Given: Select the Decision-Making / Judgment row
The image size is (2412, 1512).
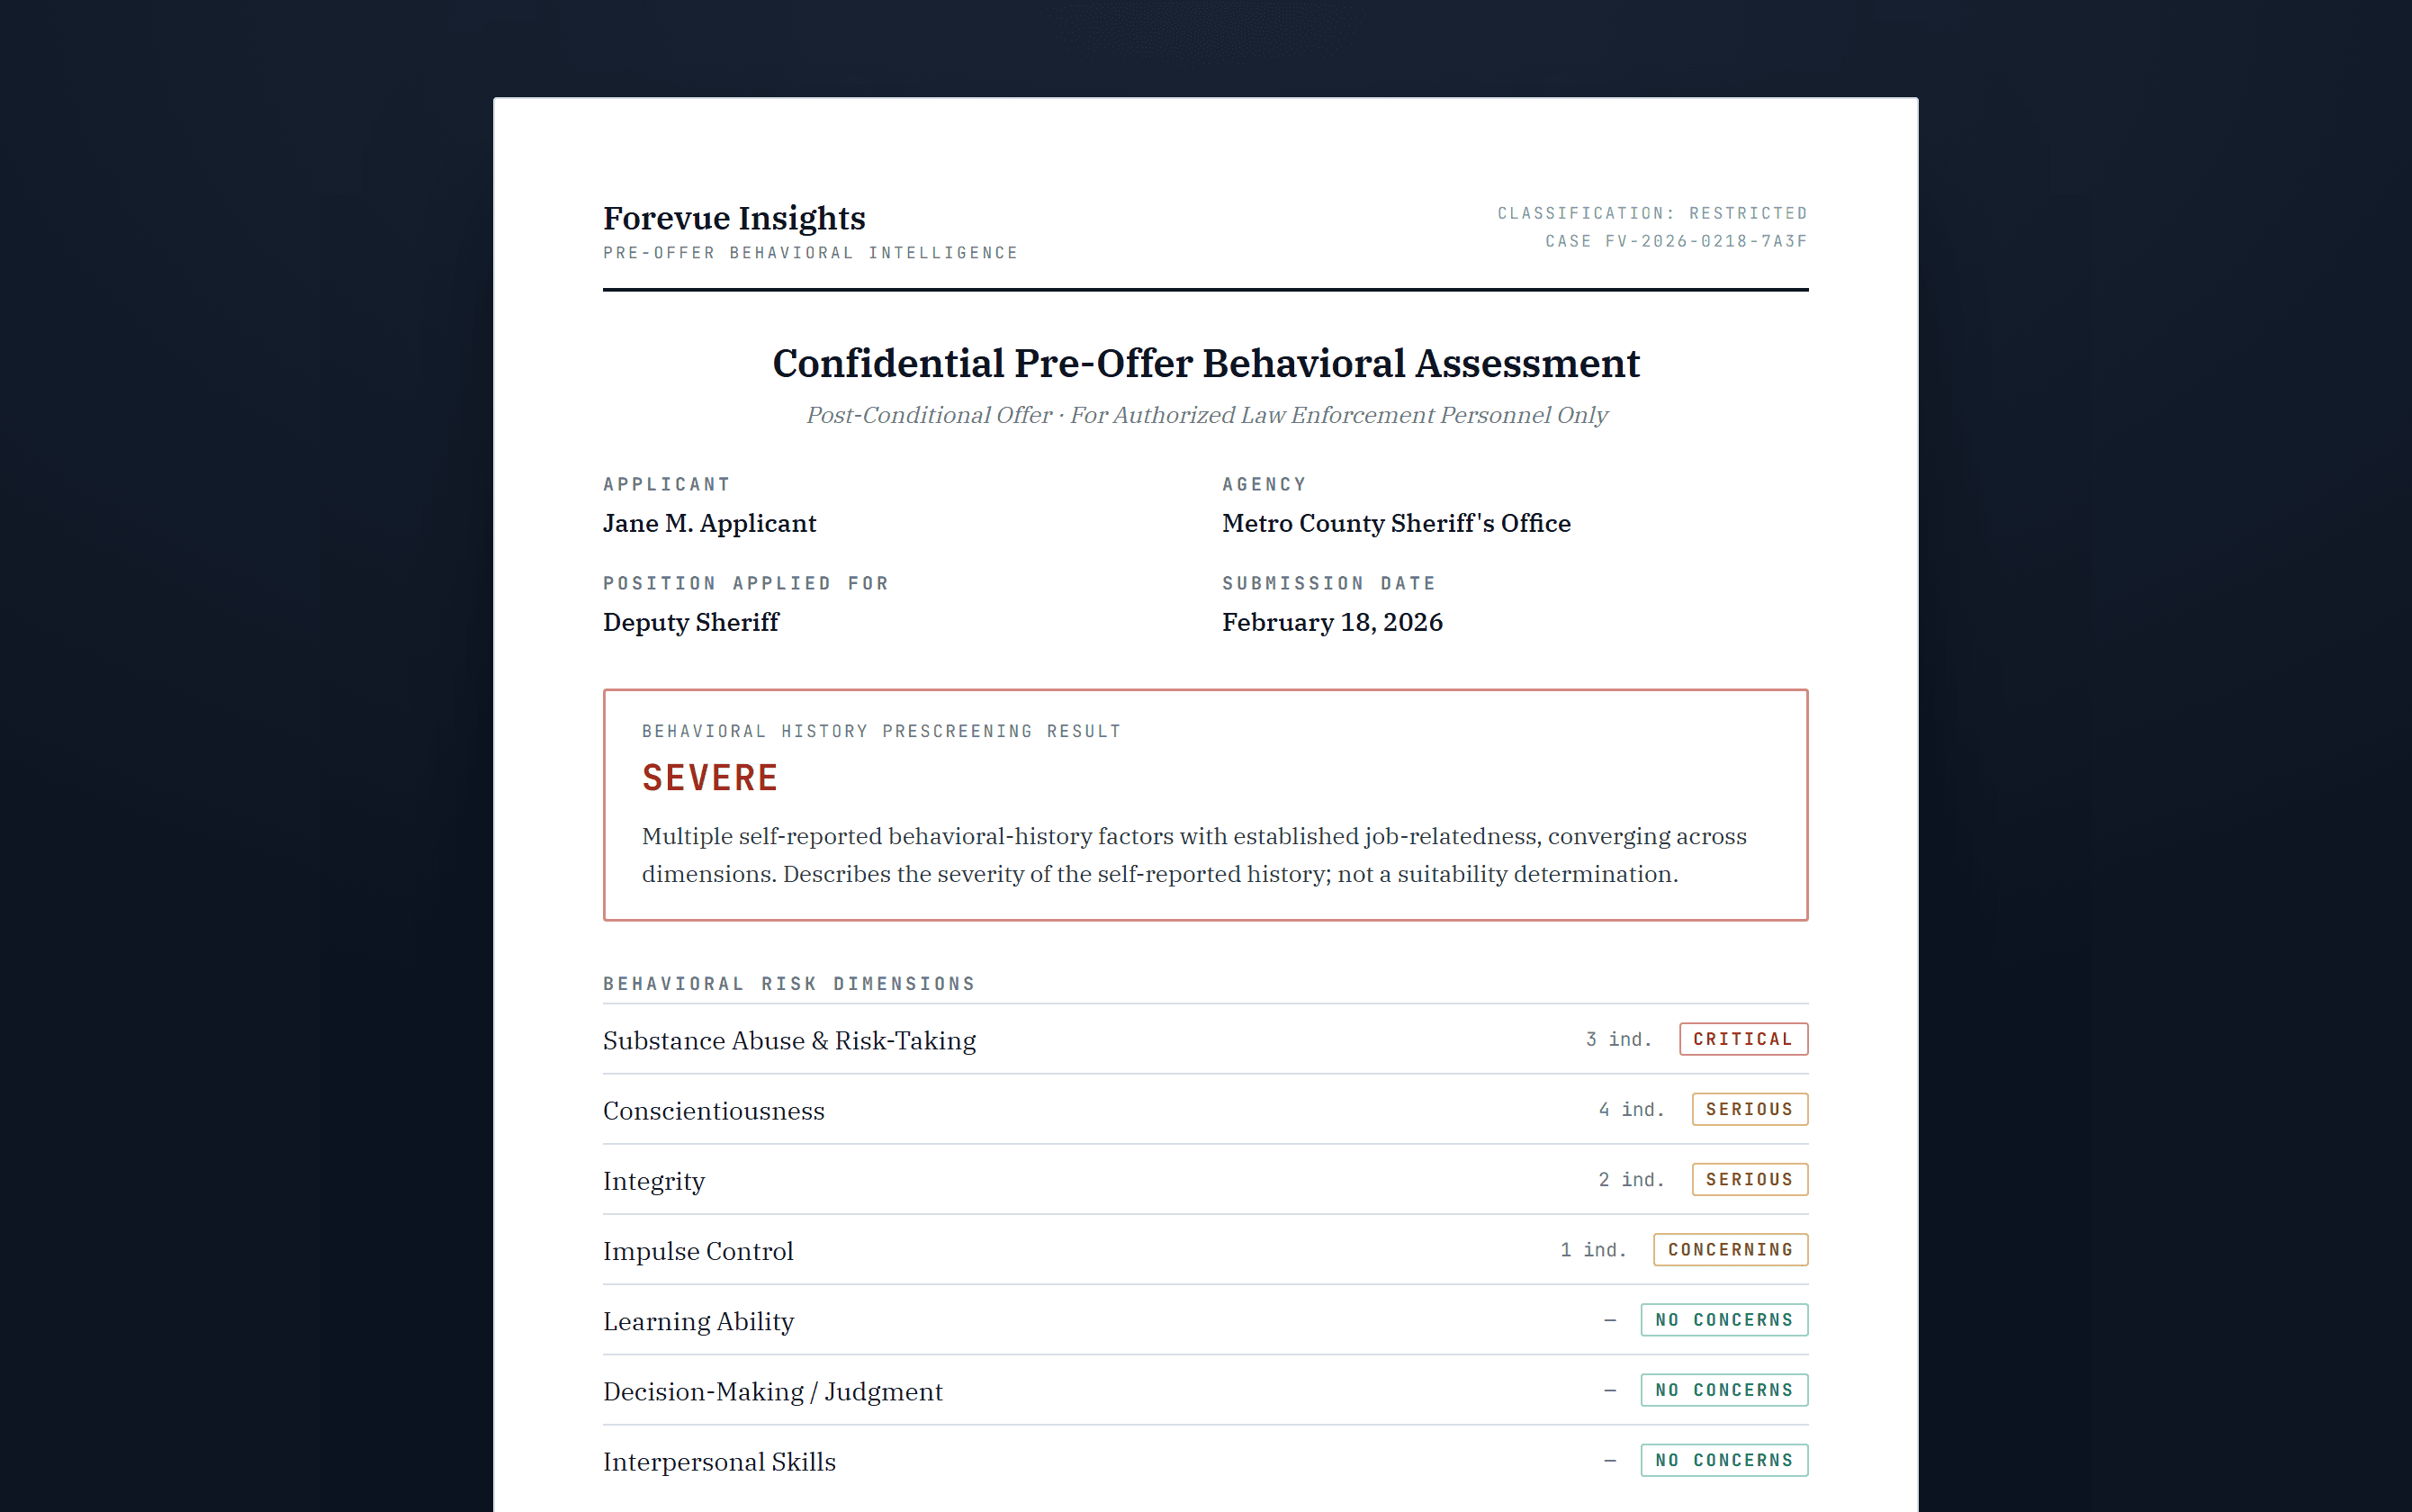Looking at the screenshot, I should tap(1206, 1390).
